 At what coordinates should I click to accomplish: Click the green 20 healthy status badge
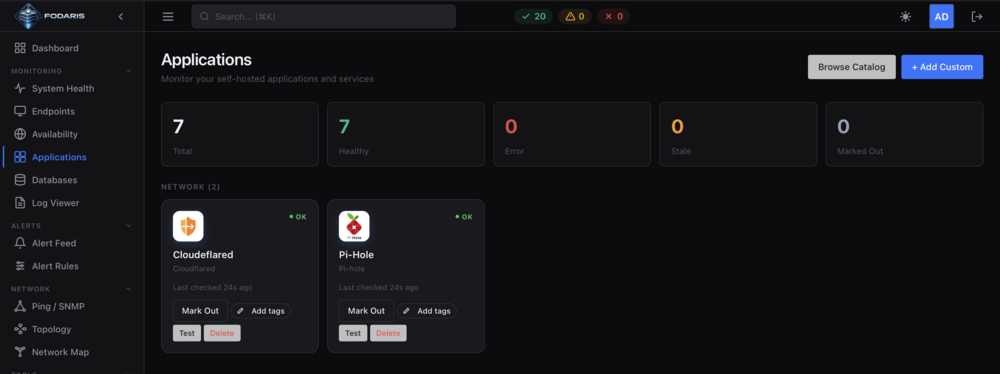pyautogui.click(x=534, y=17)
